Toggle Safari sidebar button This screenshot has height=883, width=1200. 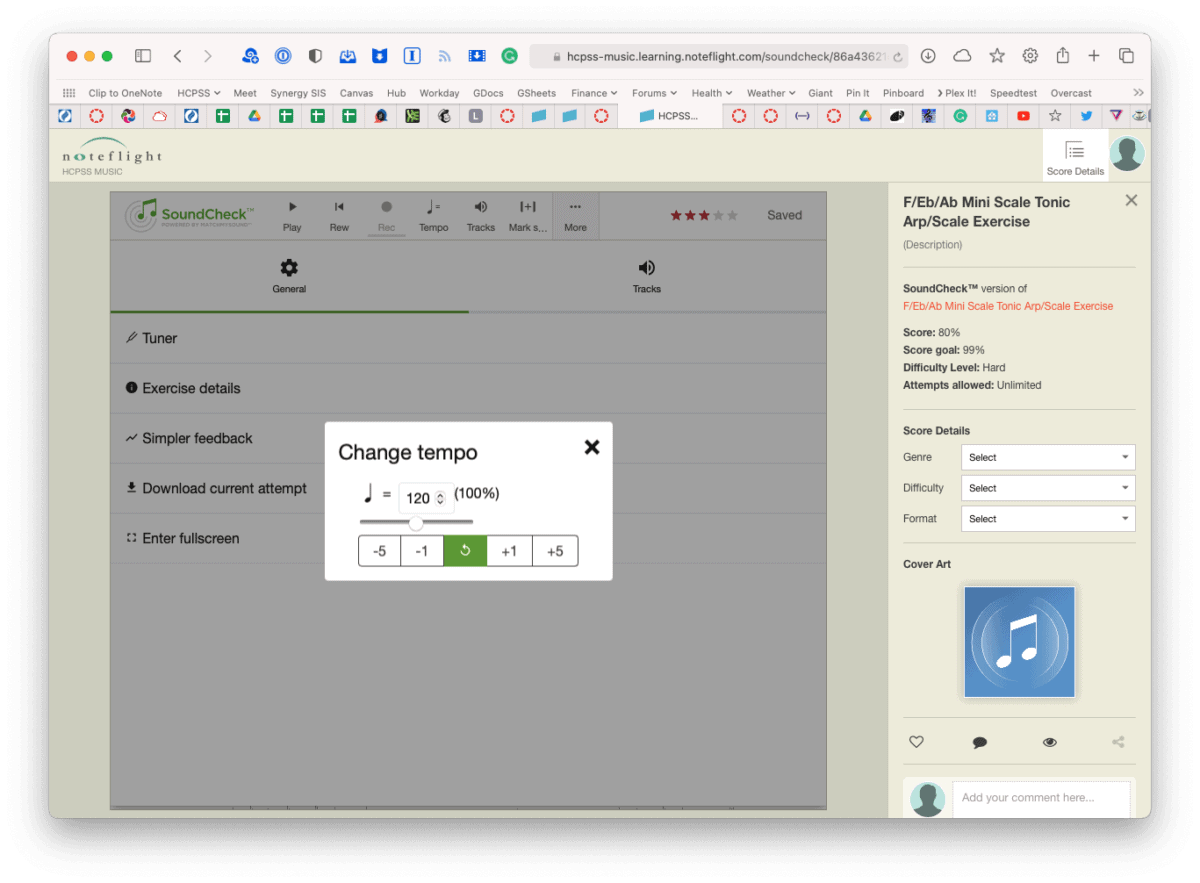tap(143, 56)
